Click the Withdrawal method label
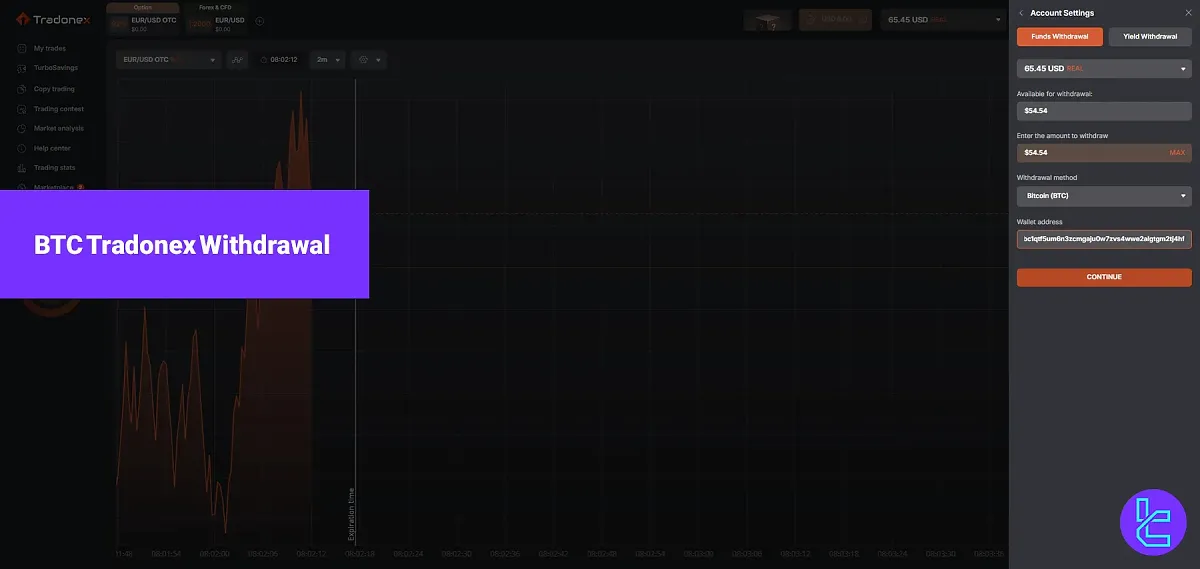This screenshot has width=1200, height=569. pos(1047,178)
